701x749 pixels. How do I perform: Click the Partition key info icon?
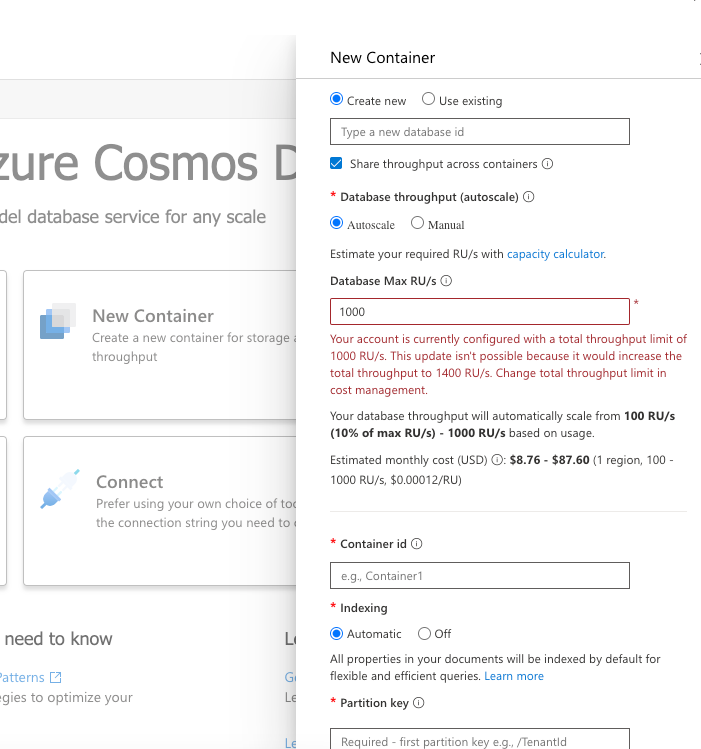pos(419,703)
